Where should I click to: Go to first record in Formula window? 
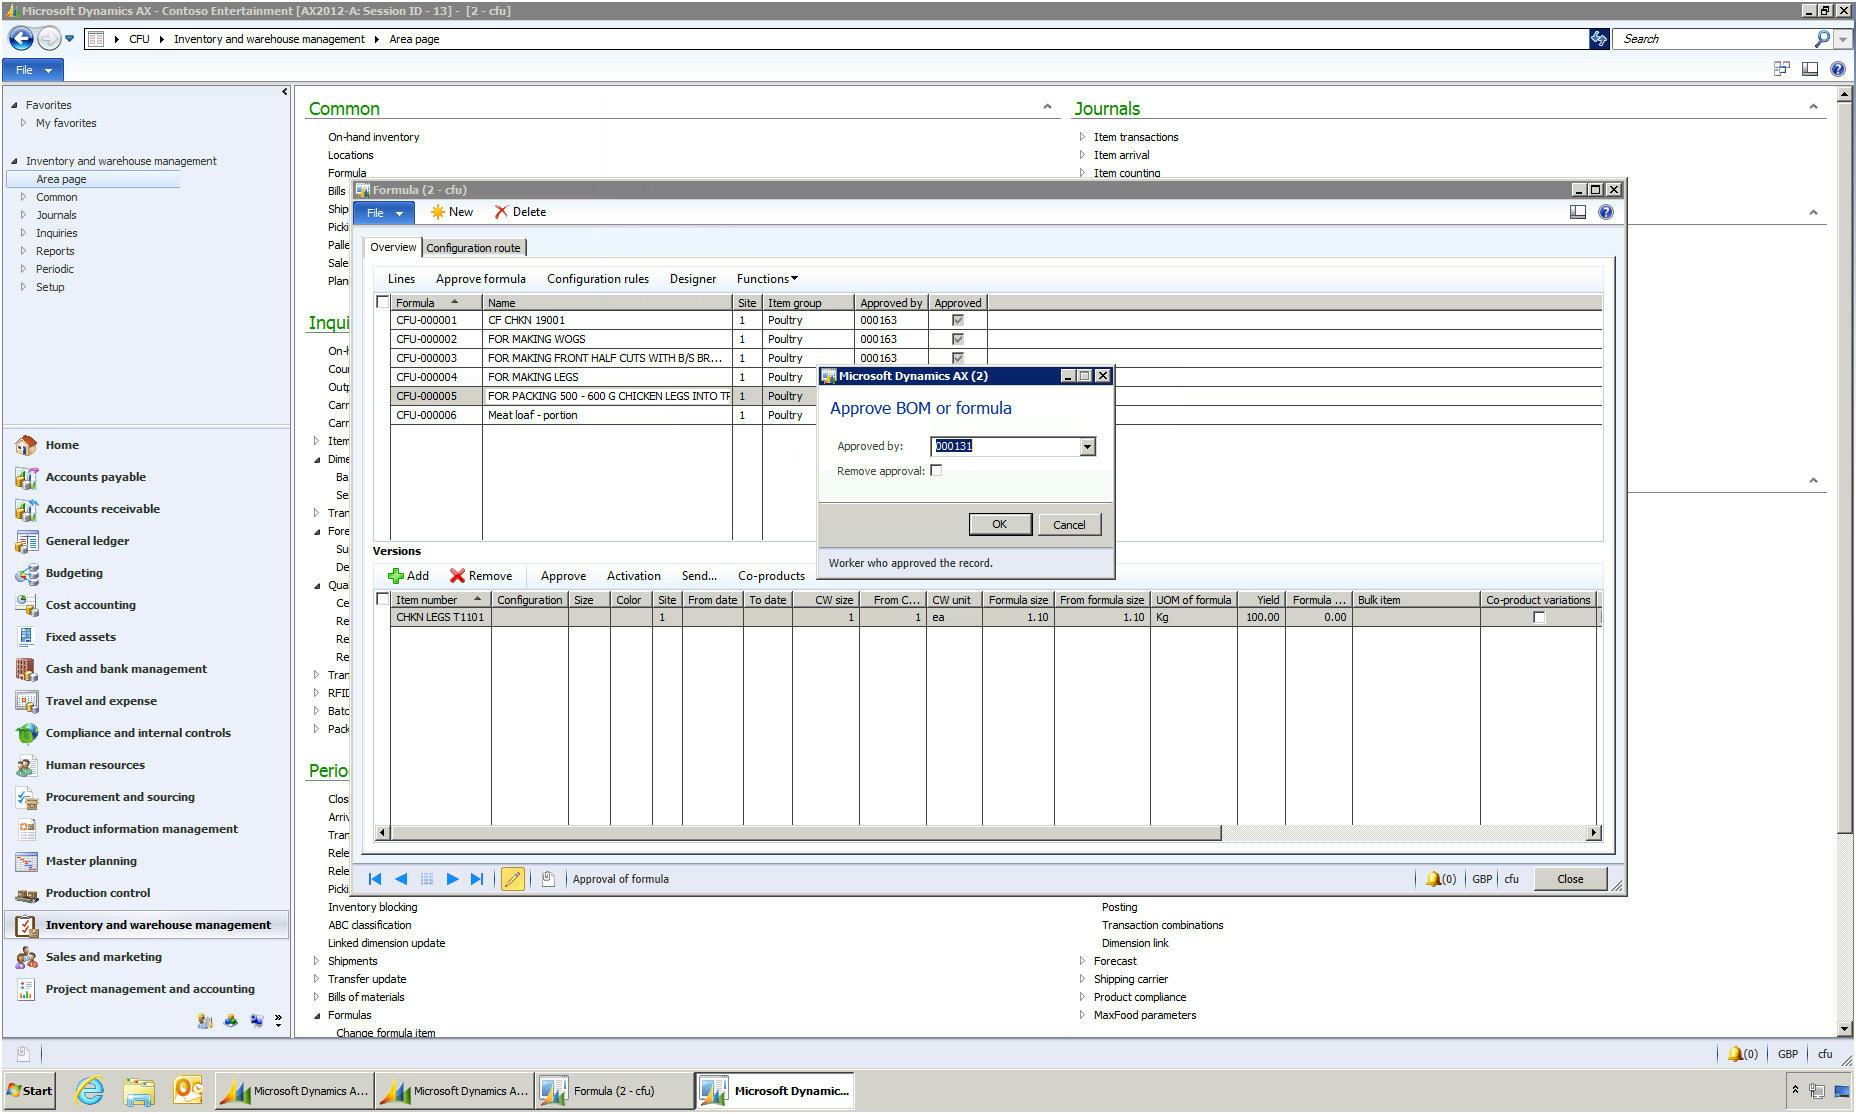coord(375,879)
